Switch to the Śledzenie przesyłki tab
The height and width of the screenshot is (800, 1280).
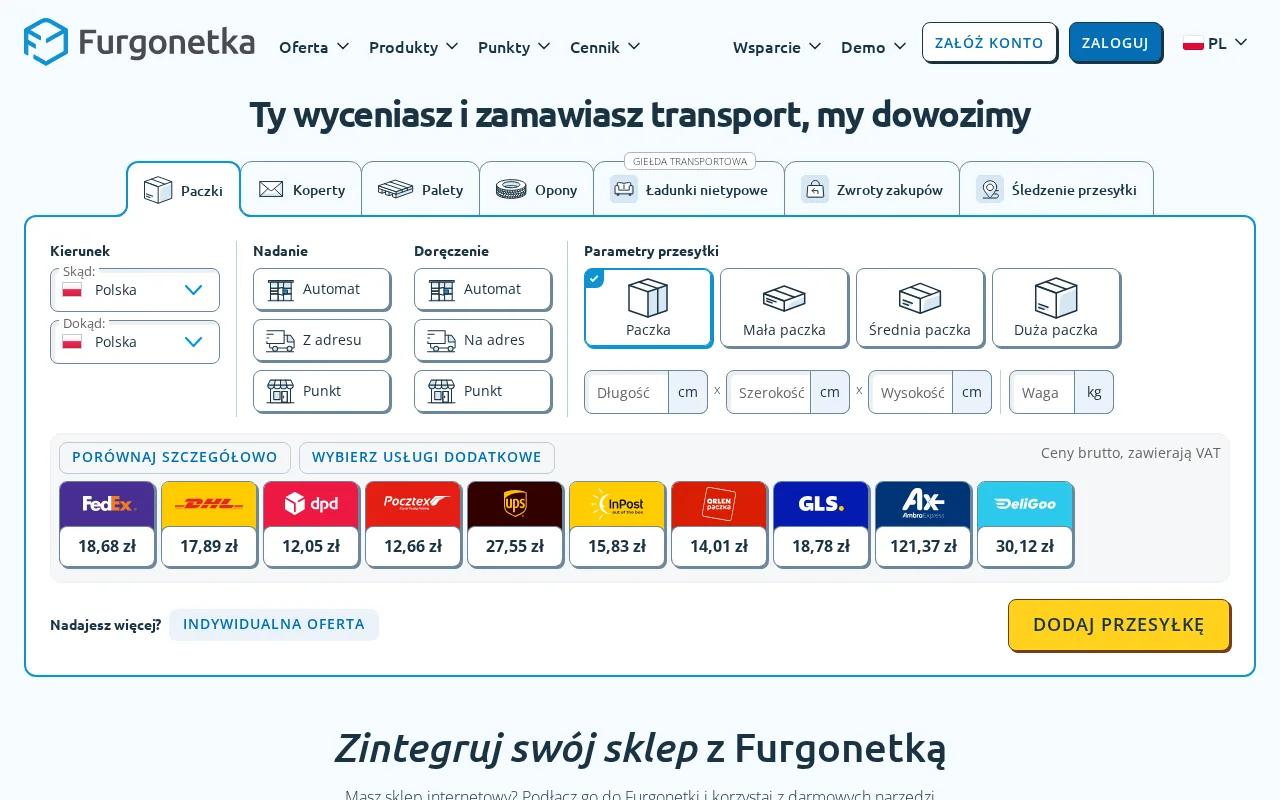click(1057, 189)
